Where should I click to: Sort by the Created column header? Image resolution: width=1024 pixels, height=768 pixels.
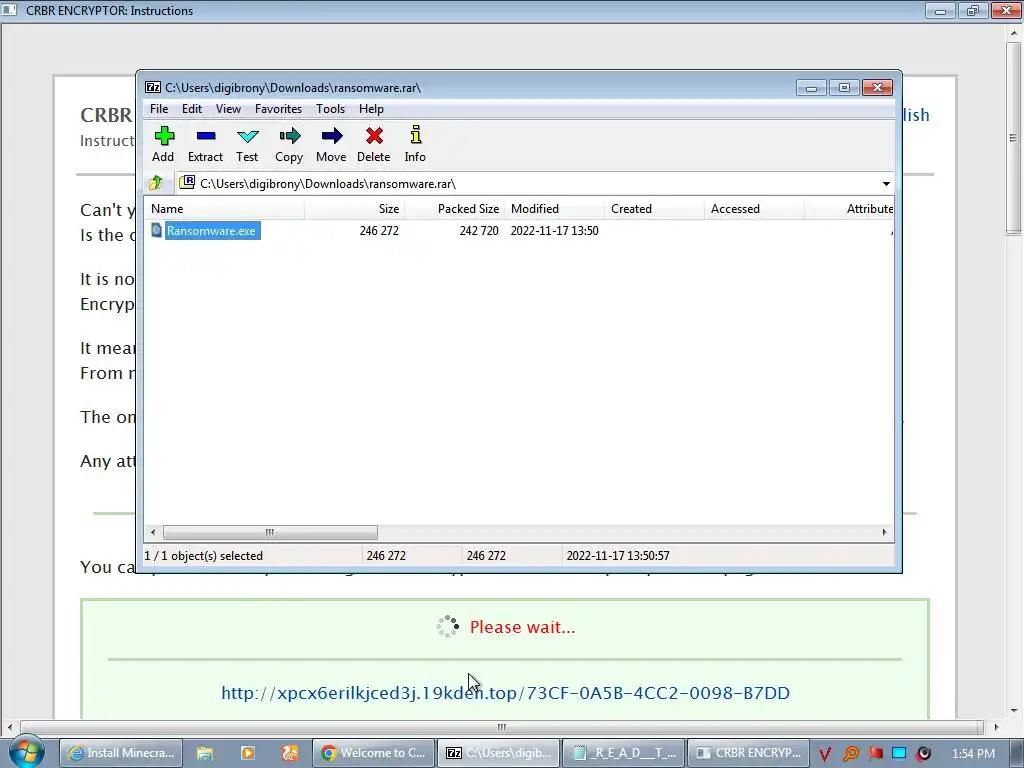[x=654, y=209]
